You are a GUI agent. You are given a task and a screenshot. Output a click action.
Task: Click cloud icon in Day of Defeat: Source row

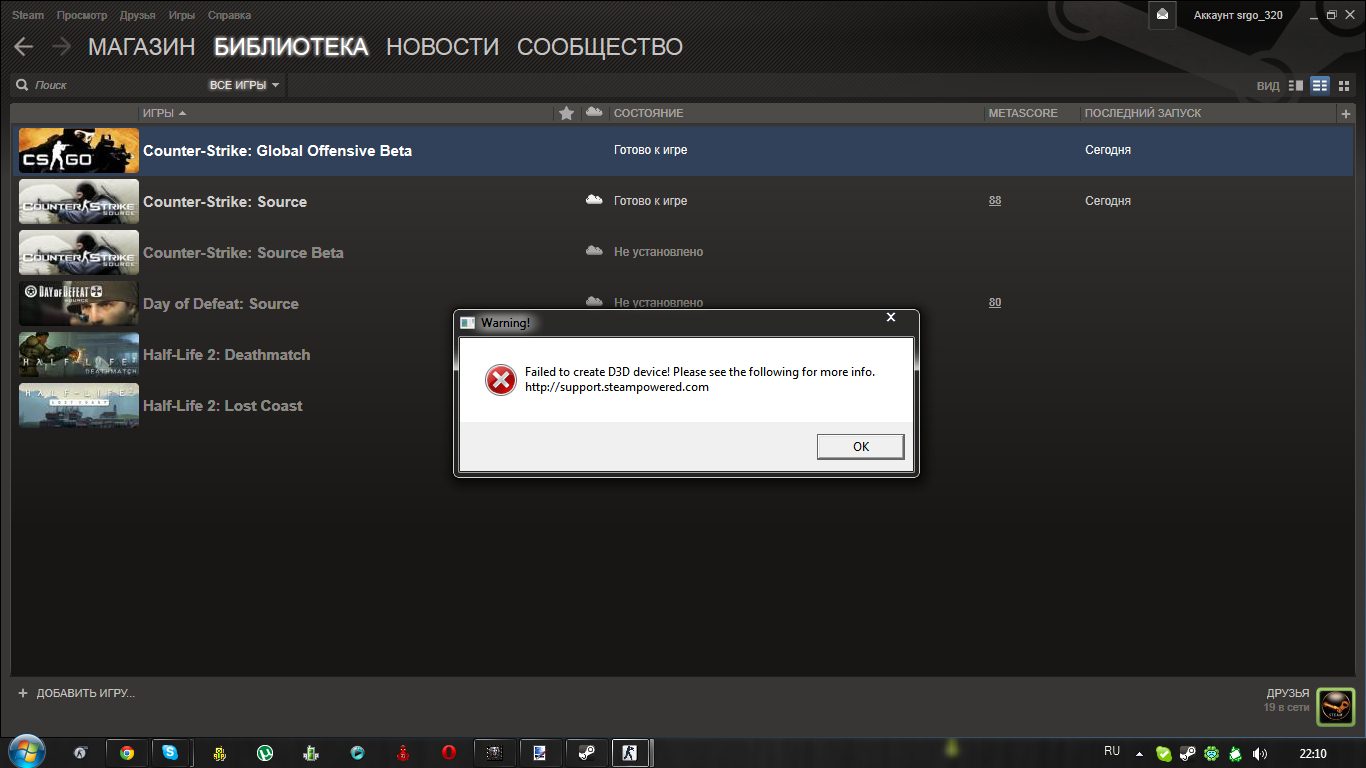(594, 301)
